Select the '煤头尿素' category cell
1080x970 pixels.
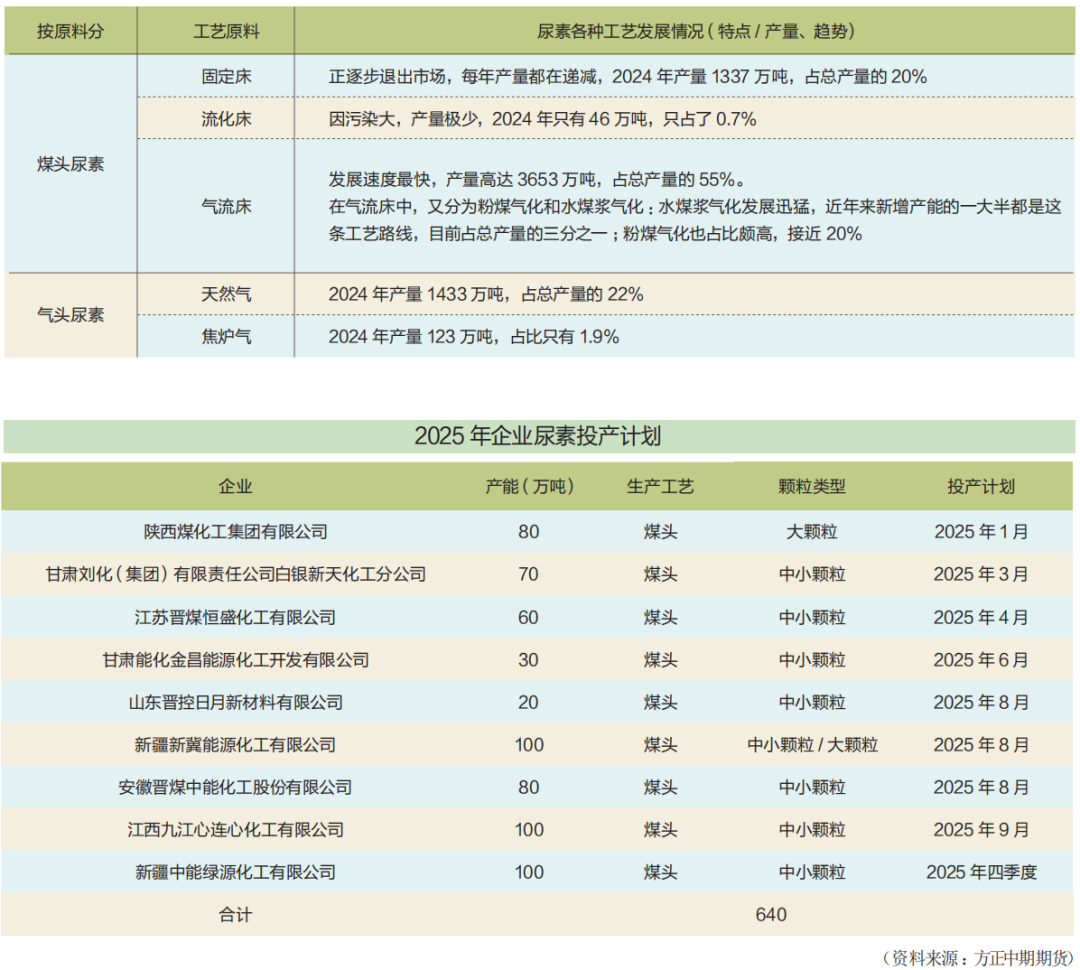pos(70,164)
